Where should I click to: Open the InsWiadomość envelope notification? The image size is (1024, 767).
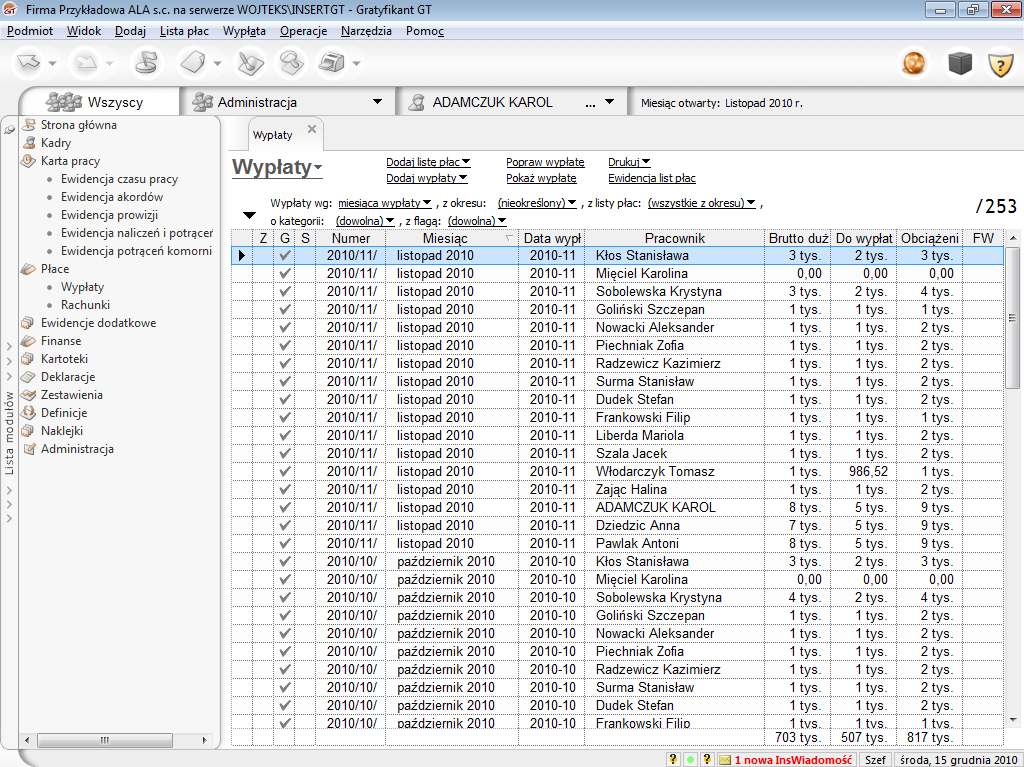[x=725, y=759]
